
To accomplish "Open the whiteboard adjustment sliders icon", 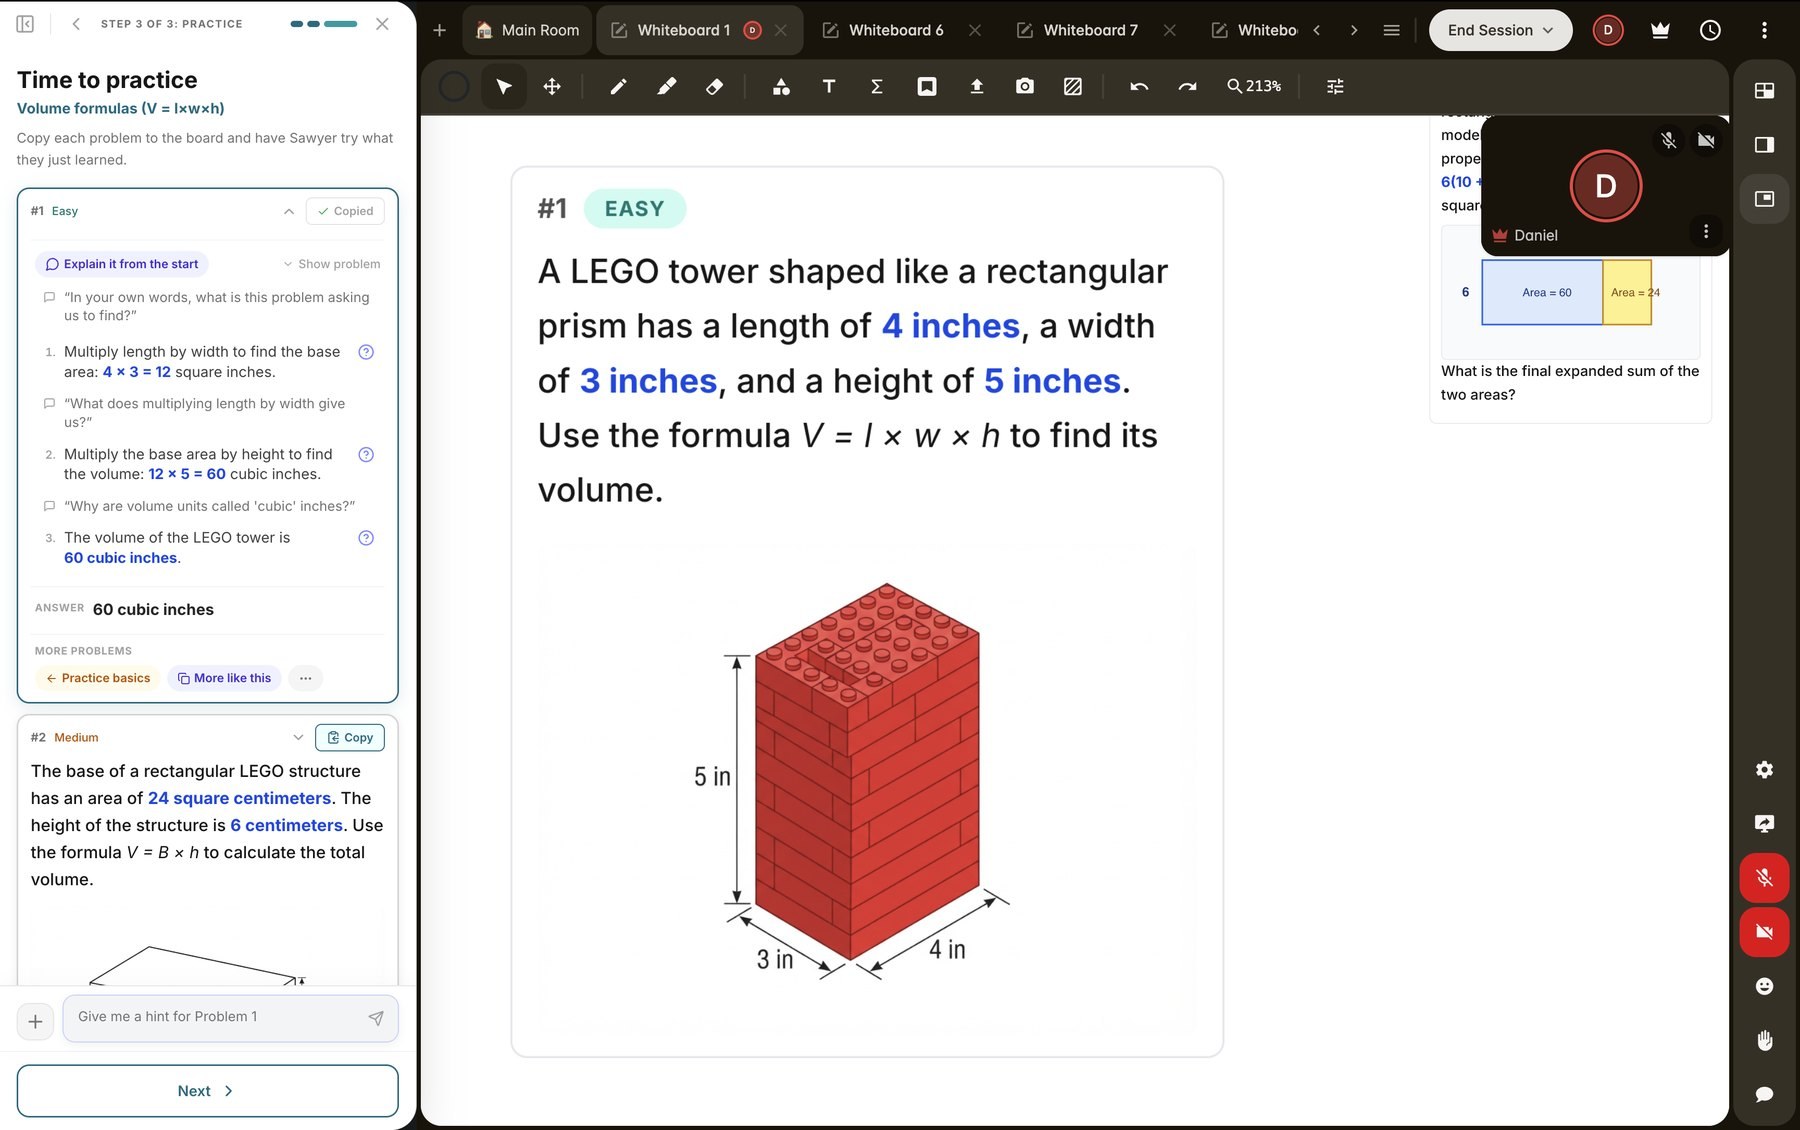I will pyautogui.click(x=1335, y=87).
